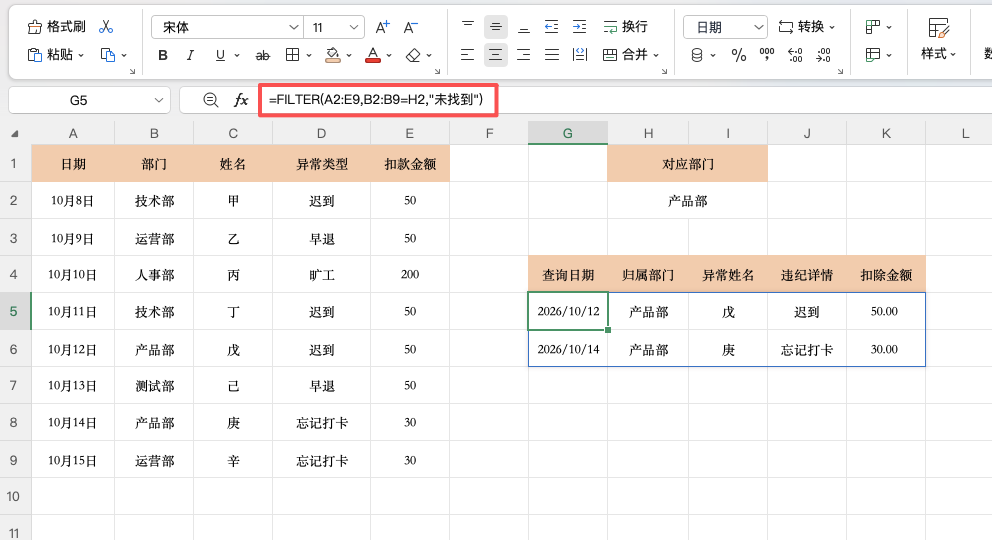Select row 5 header

(x=14, y=311)
